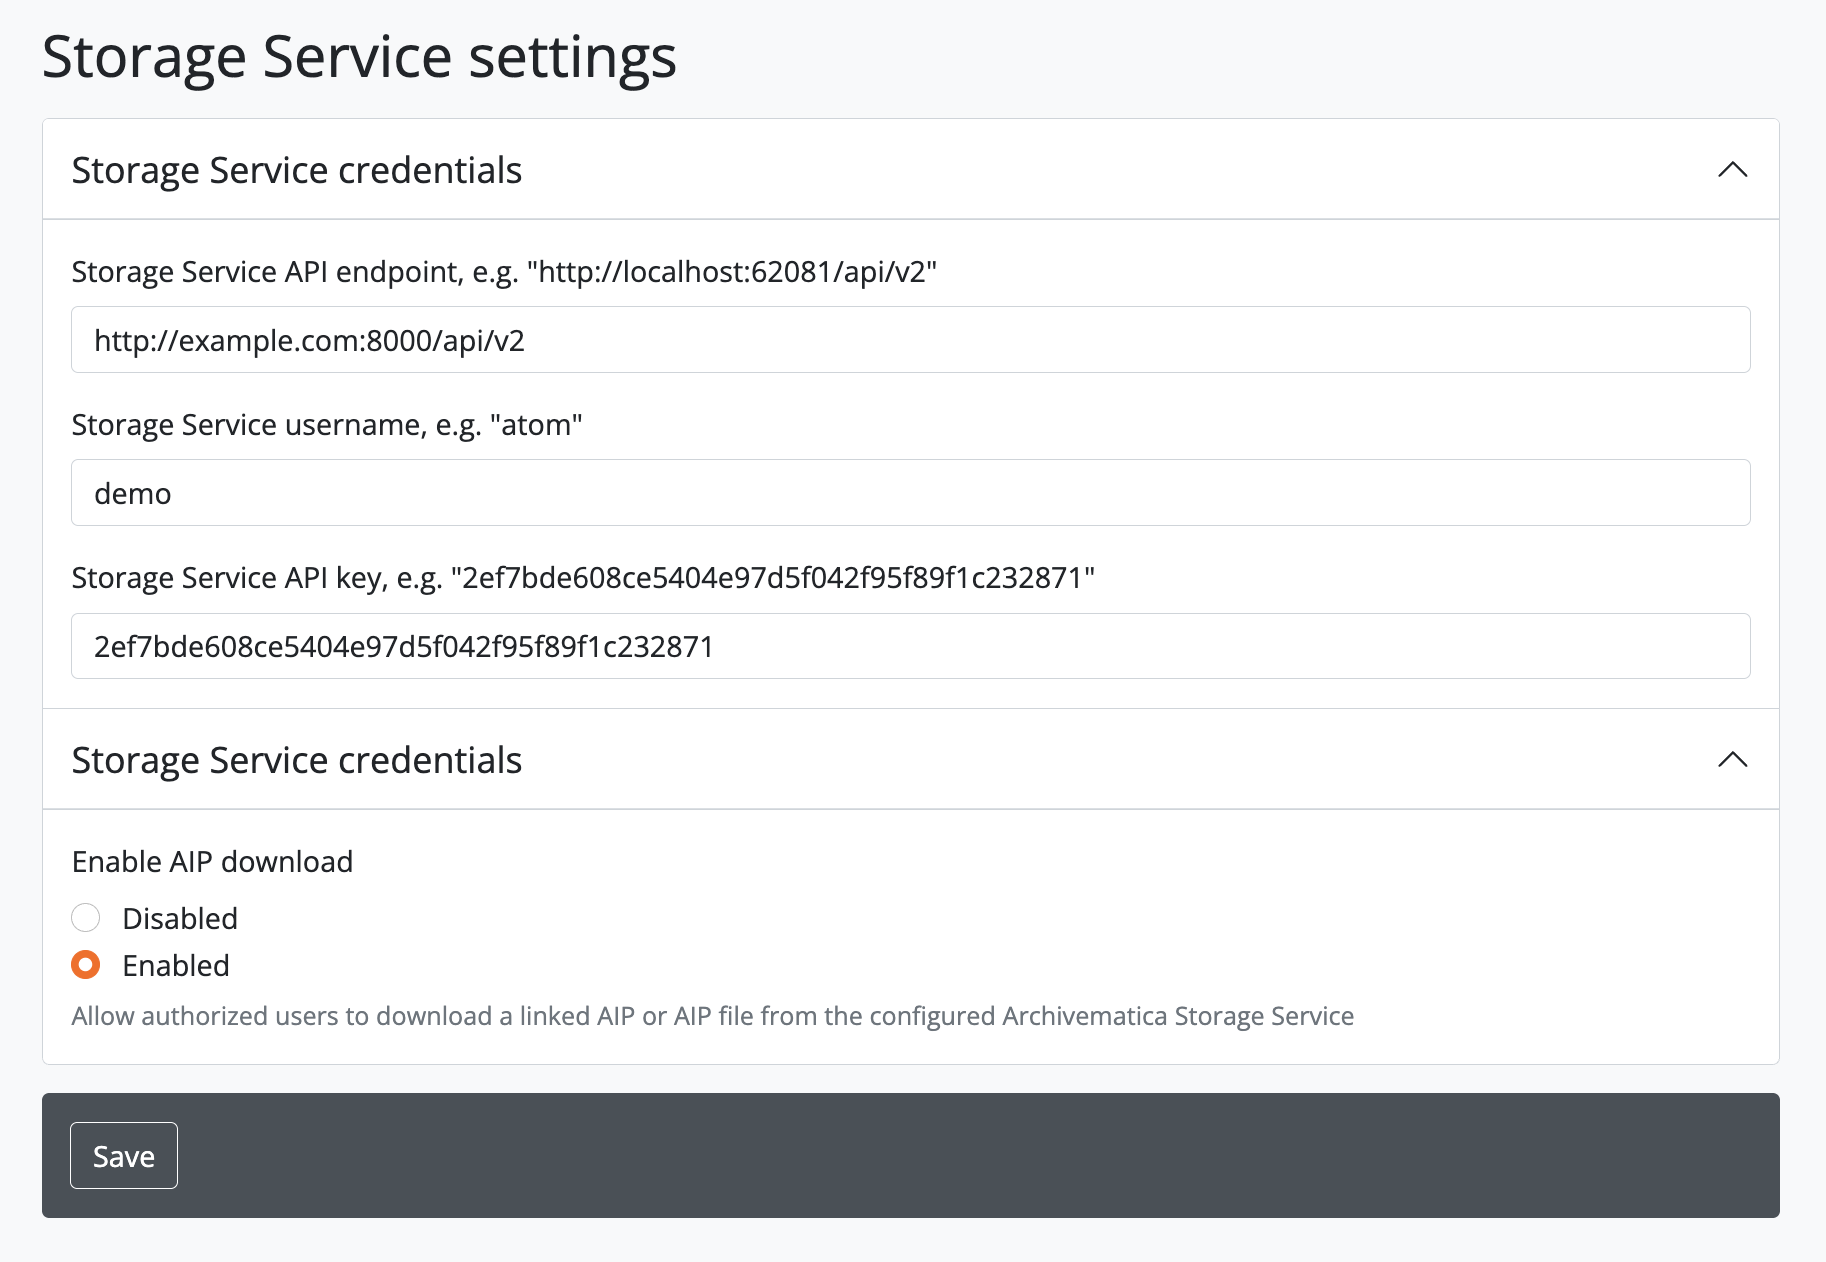1826x1262 pixels.
Task: Click the "Storage Service settings" page heading
Action: 359,57
